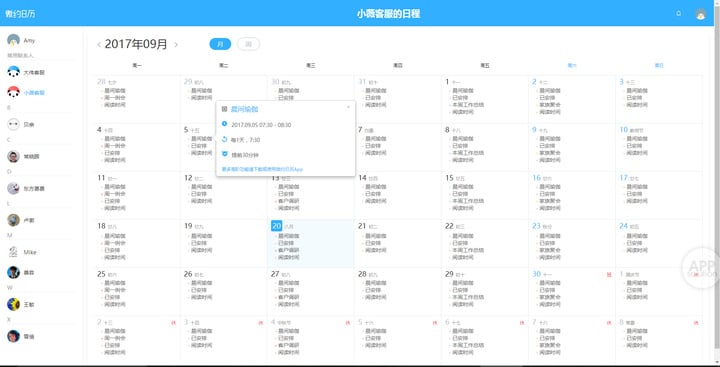Image resolution: width=720 pixels, height=367 pixels.
Task: Select date 10 in the Sunday column
Action: (x=623, y=130)
